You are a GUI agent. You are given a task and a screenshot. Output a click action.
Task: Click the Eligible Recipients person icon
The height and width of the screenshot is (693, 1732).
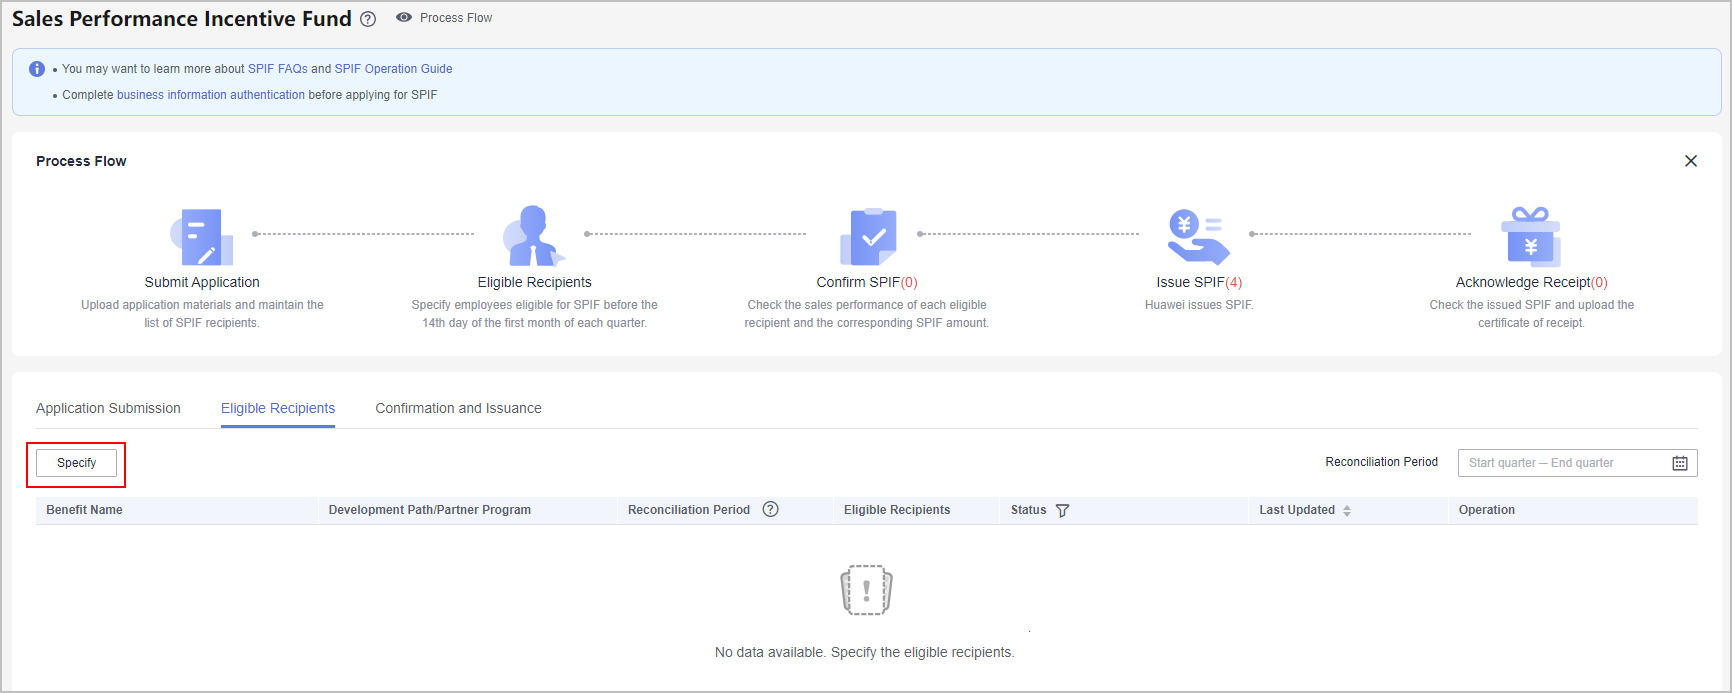point(534,236)
